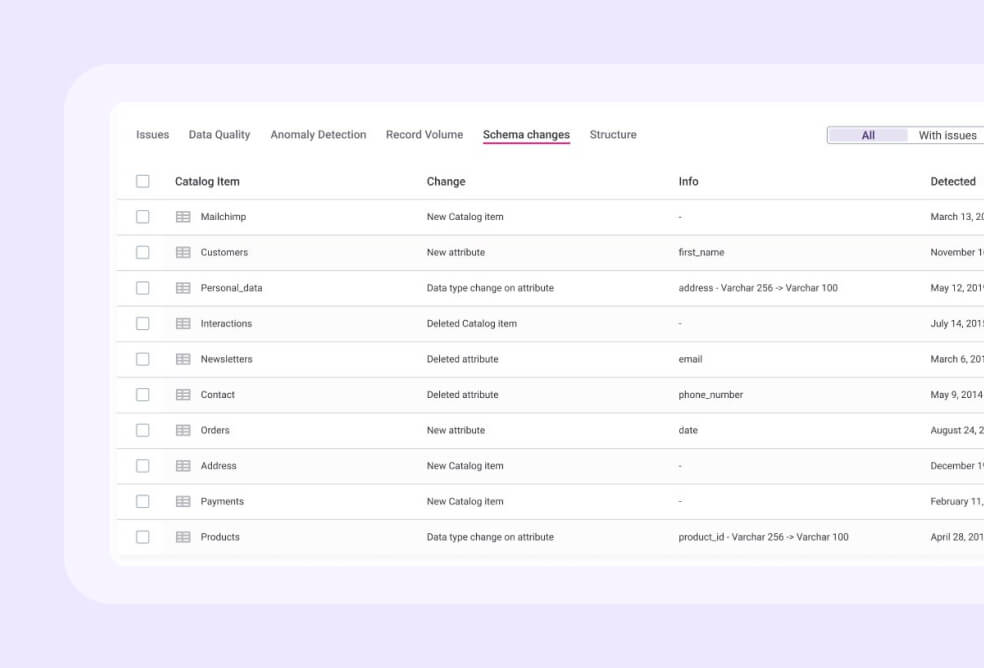Click the Payments catalog icon
Screen dimensions: 984x668
coord(183,501)
